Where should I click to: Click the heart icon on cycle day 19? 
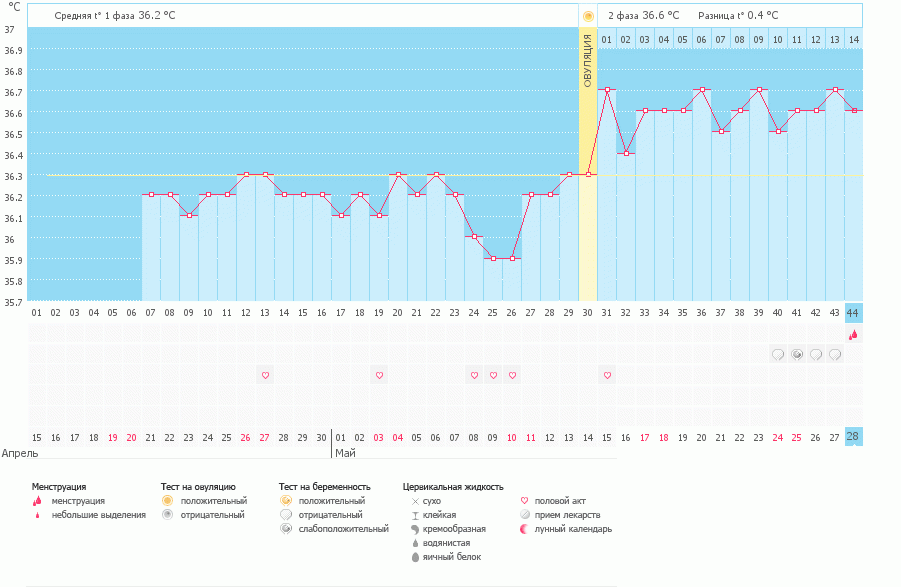[x=379, y=375]
